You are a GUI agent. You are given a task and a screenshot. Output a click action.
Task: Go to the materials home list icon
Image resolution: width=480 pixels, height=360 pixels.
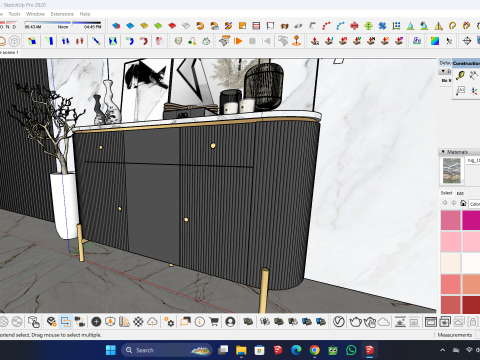pos(463,203)
